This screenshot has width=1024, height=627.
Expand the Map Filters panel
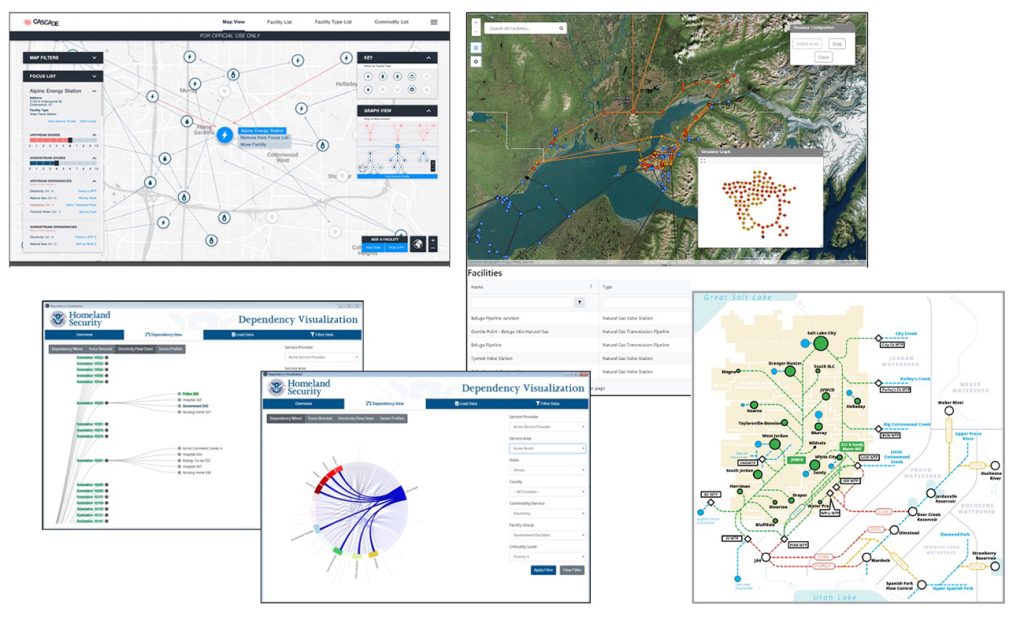pyautogui.click(x=94, y=57)
